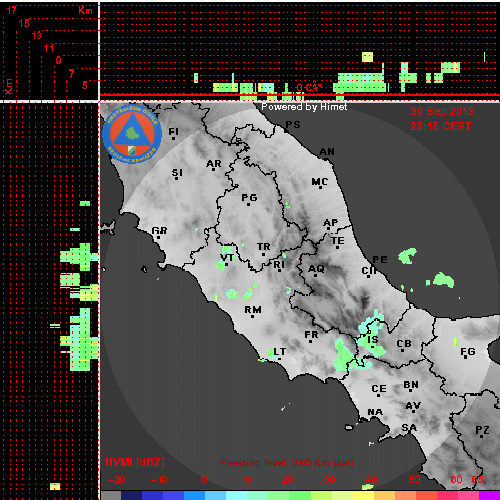Image resolution: width=500 pixels, height=500 pixels.
Task: Click the TE city label
Action: click(x=338, y=240)
